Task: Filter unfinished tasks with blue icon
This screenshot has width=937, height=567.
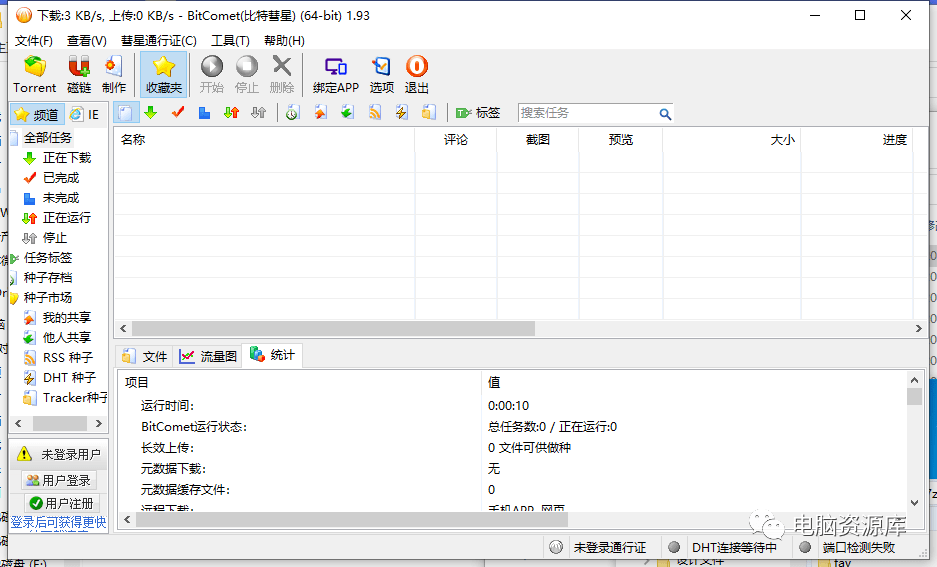Action: [204, 112]
